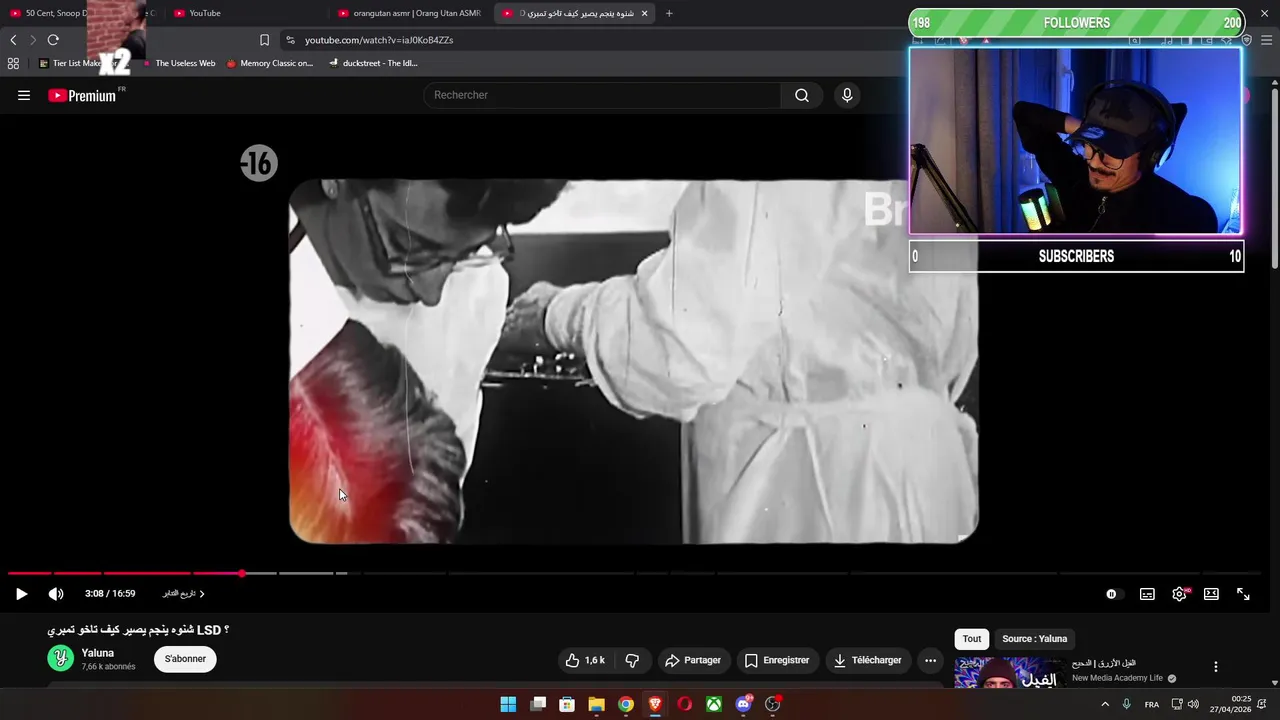Screen dimensions: 1280x720
Task: Subscribe with the S'abonner button
Action: pos(185,659)
